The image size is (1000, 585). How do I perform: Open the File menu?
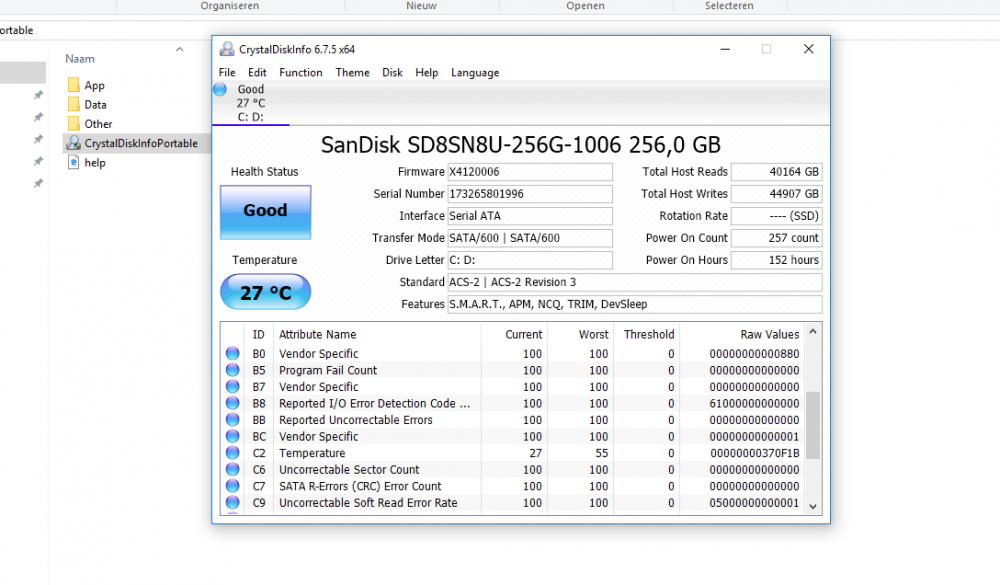click(x=227, y=73)
